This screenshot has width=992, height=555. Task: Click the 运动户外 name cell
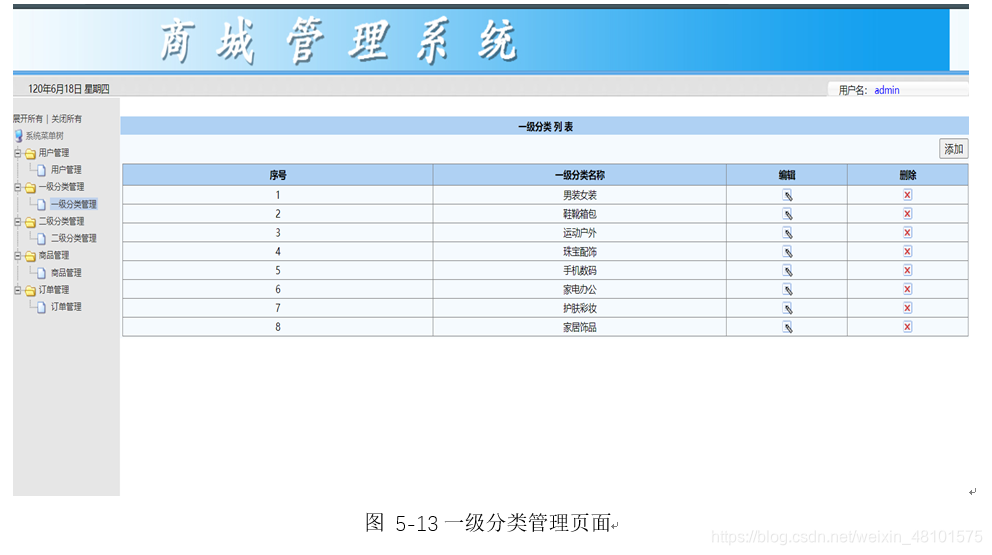click(x=580, y=233)
